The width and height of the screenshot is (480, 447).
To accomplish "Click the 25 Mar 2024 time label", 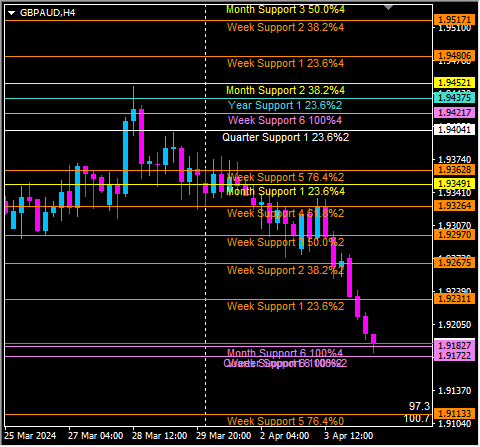I will [x=30, y=436].
